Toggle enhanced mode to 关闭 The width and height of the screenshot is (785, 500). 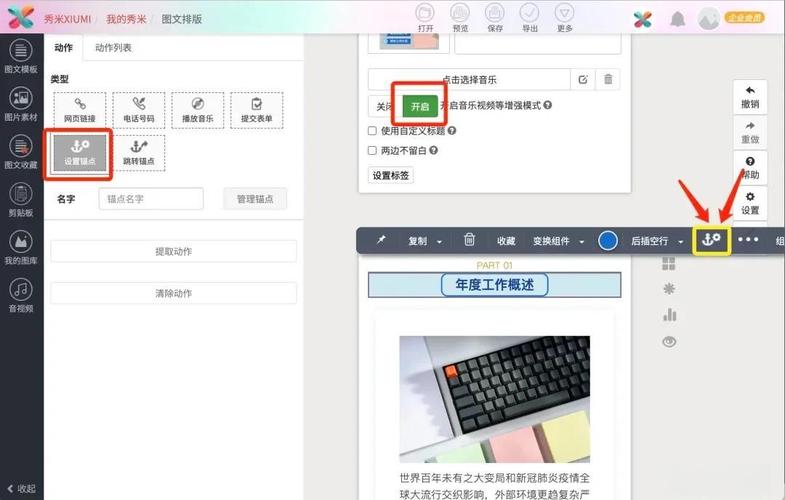click(x=384, y=106)
